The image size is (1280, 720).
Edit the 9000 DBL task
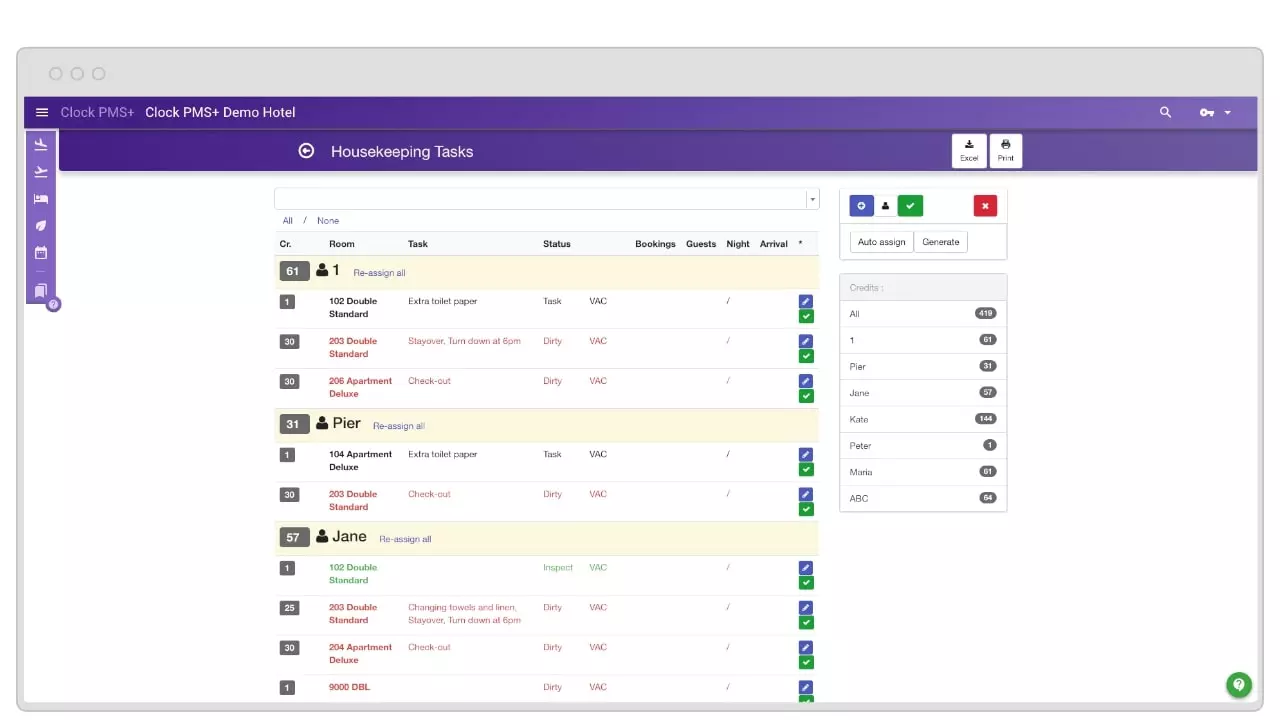(806, 687)
